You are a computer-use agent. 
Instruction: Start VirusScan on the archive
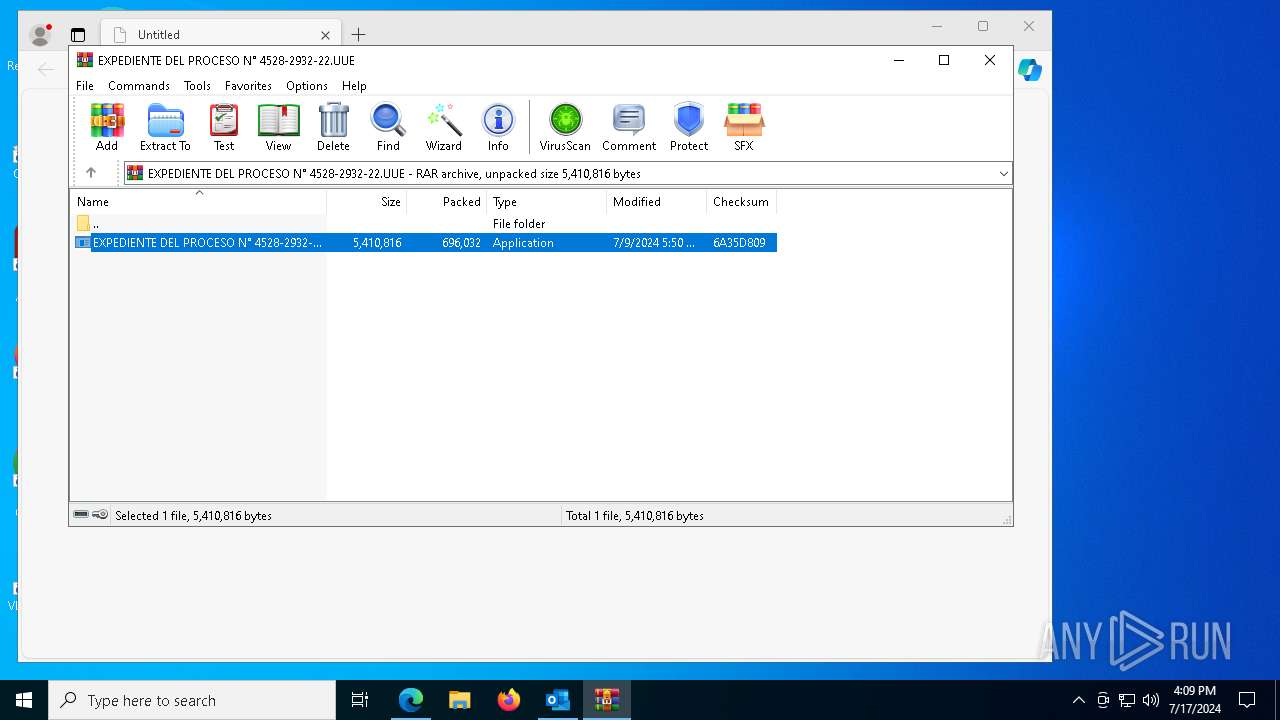tap(565, 127)
